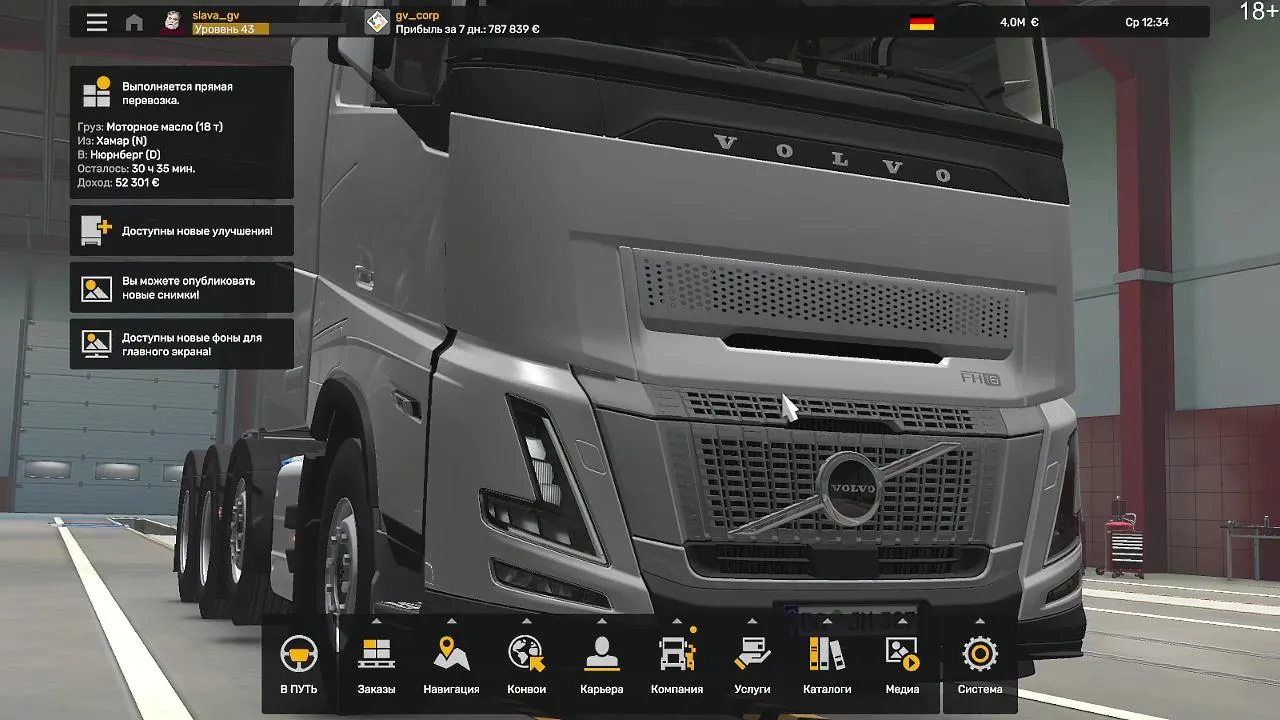Viewport: 1280px width, 720px height.
Task: Click remaining time 30 ч 35 мин.
Action: coord(163,169)
